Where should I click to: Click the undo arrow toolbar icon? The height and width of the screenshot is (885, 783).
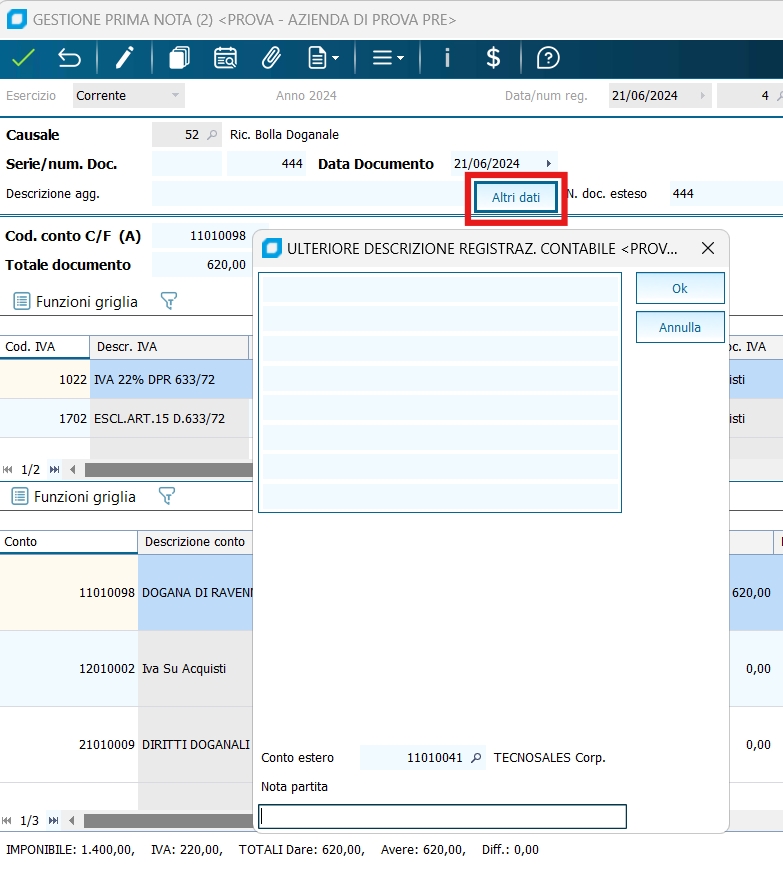pyautogui.click(x=69, y=58)
